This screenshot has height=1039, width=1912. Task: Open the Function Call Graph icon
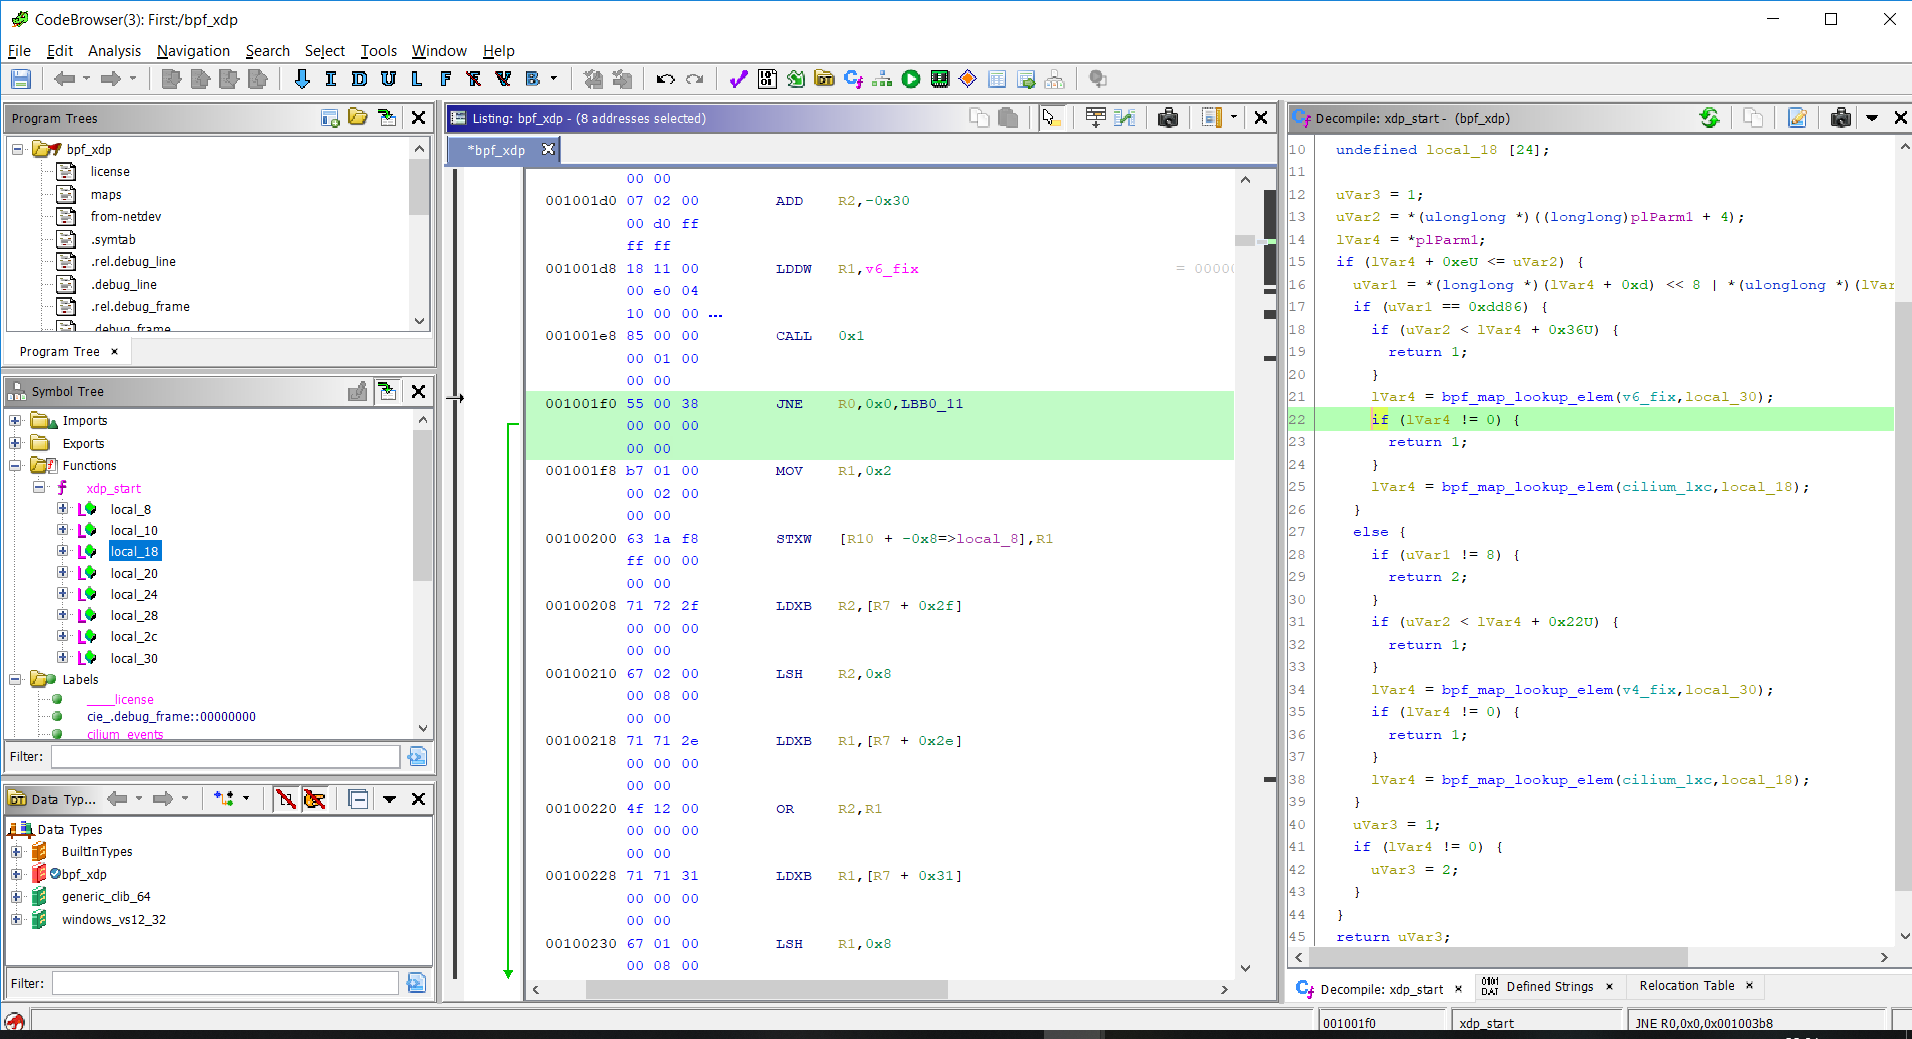point(882,79)
